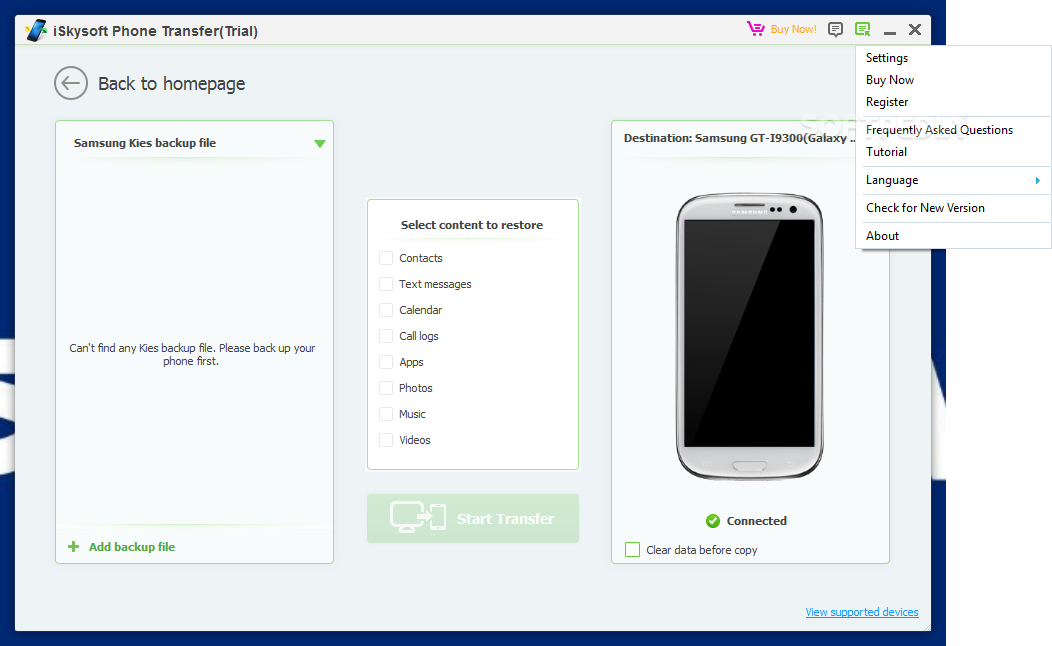Click the Buy Now! link in title bar

pos(793,30)
